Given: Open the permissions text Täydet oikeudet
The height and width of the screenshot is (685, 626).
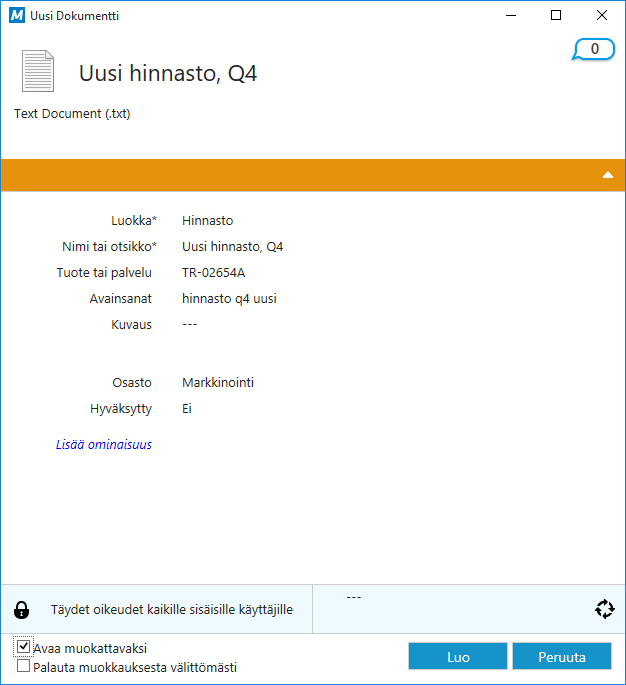Looking at the screenshot, I should click(172, 609).
